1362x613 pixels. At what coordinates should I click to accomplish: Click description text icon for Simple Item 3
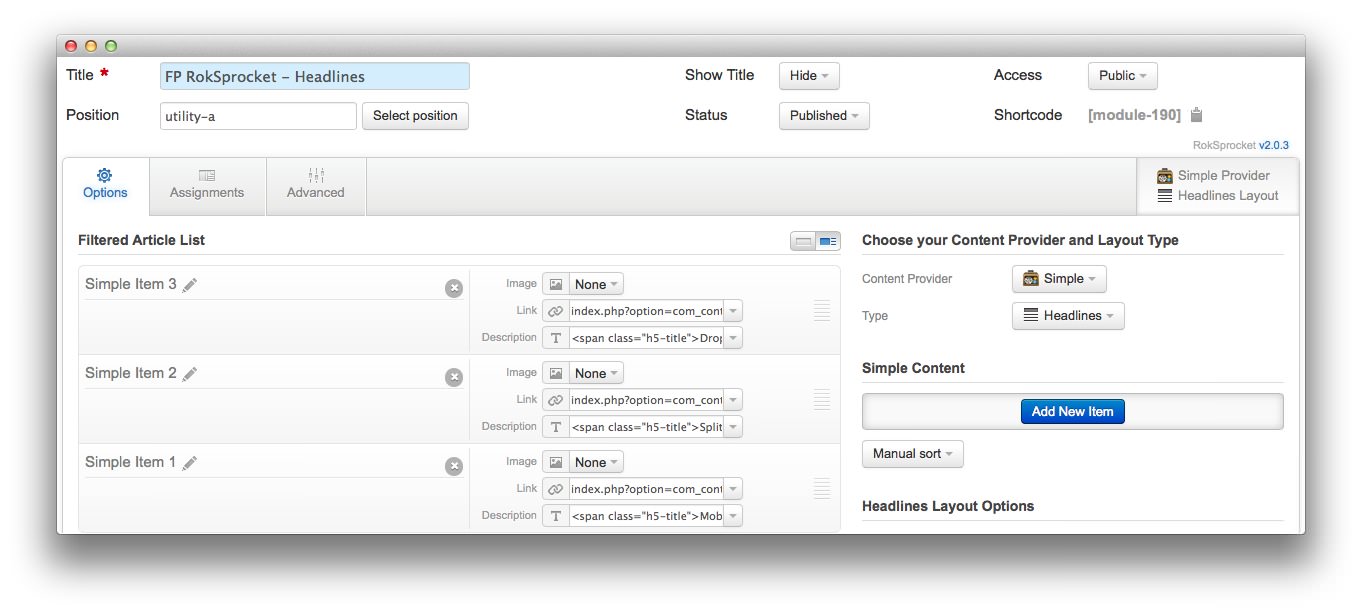(556, 338)
